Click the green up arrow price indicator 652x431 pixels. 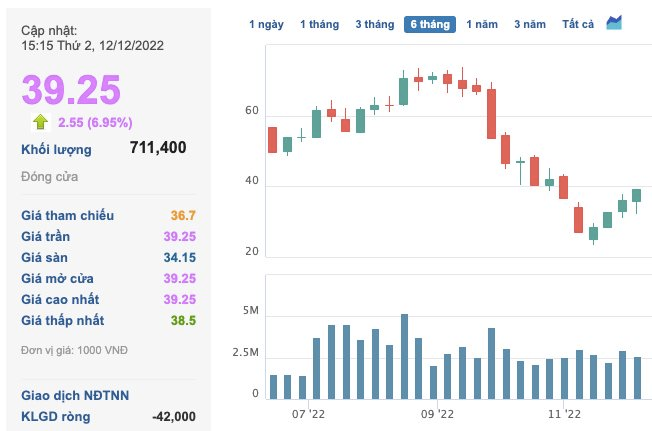[x=40, y=122]
